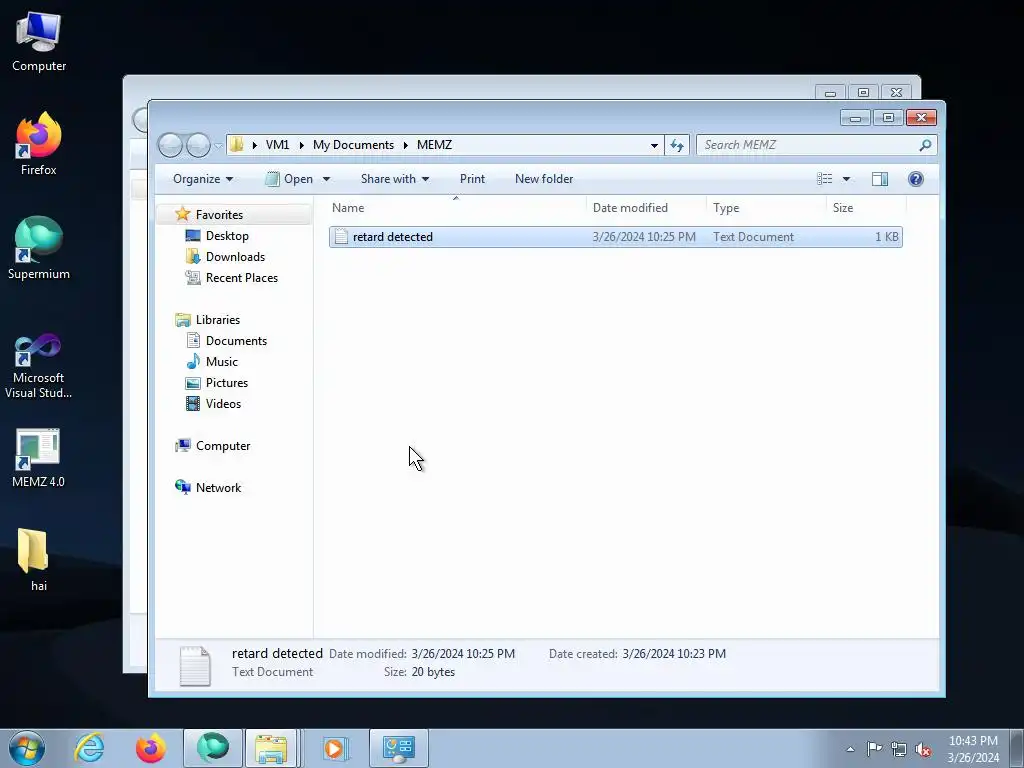Click the Open toolbar button
This screenshot has height=768, width=1024.
[289, 179]
